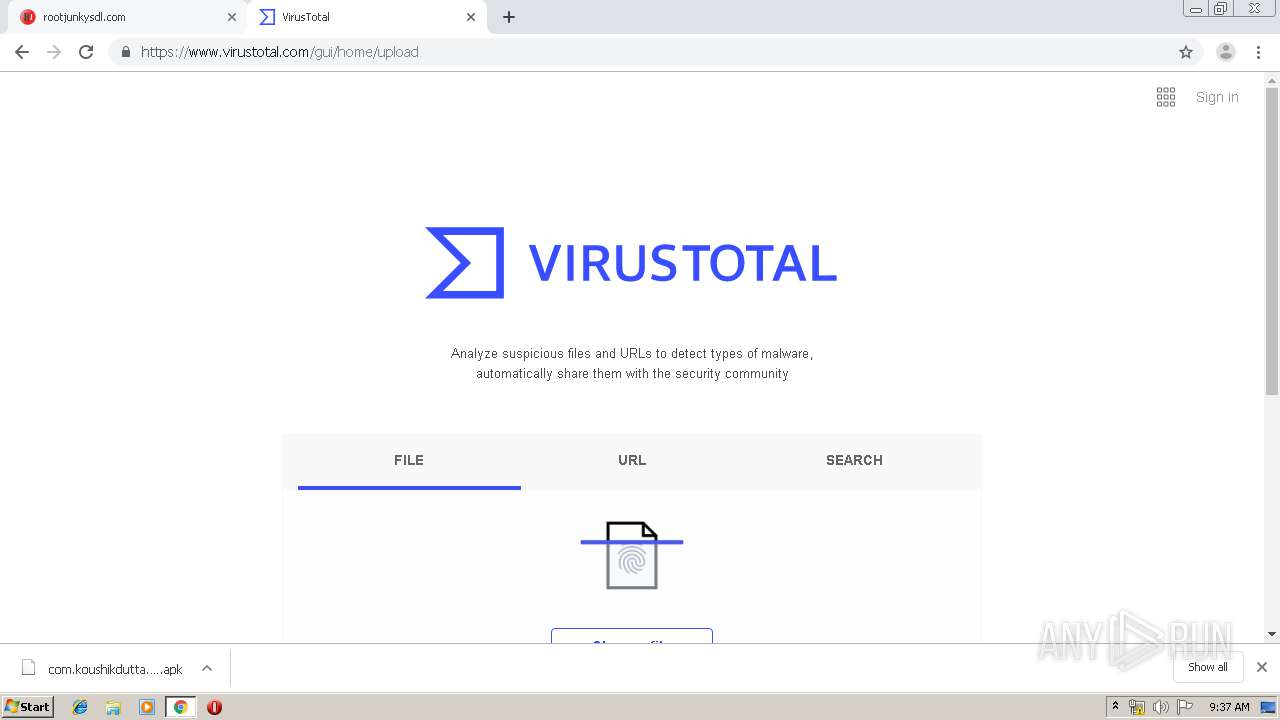Click the browser forward arrow
The height and width of the screenshot is (720, 1280).
click(x=54, y=52)
